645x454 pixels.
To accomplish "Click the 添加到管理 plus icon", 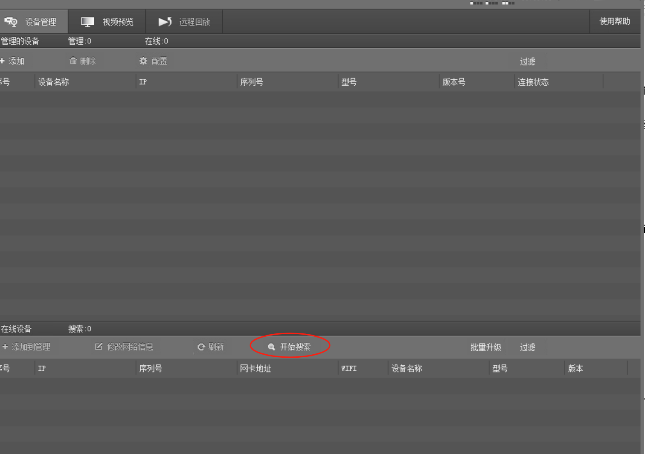I will 4,347.
